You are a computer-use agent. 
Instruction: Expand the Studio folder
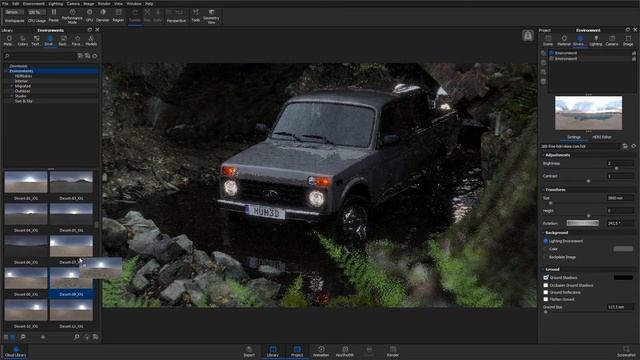pos(11,96)
